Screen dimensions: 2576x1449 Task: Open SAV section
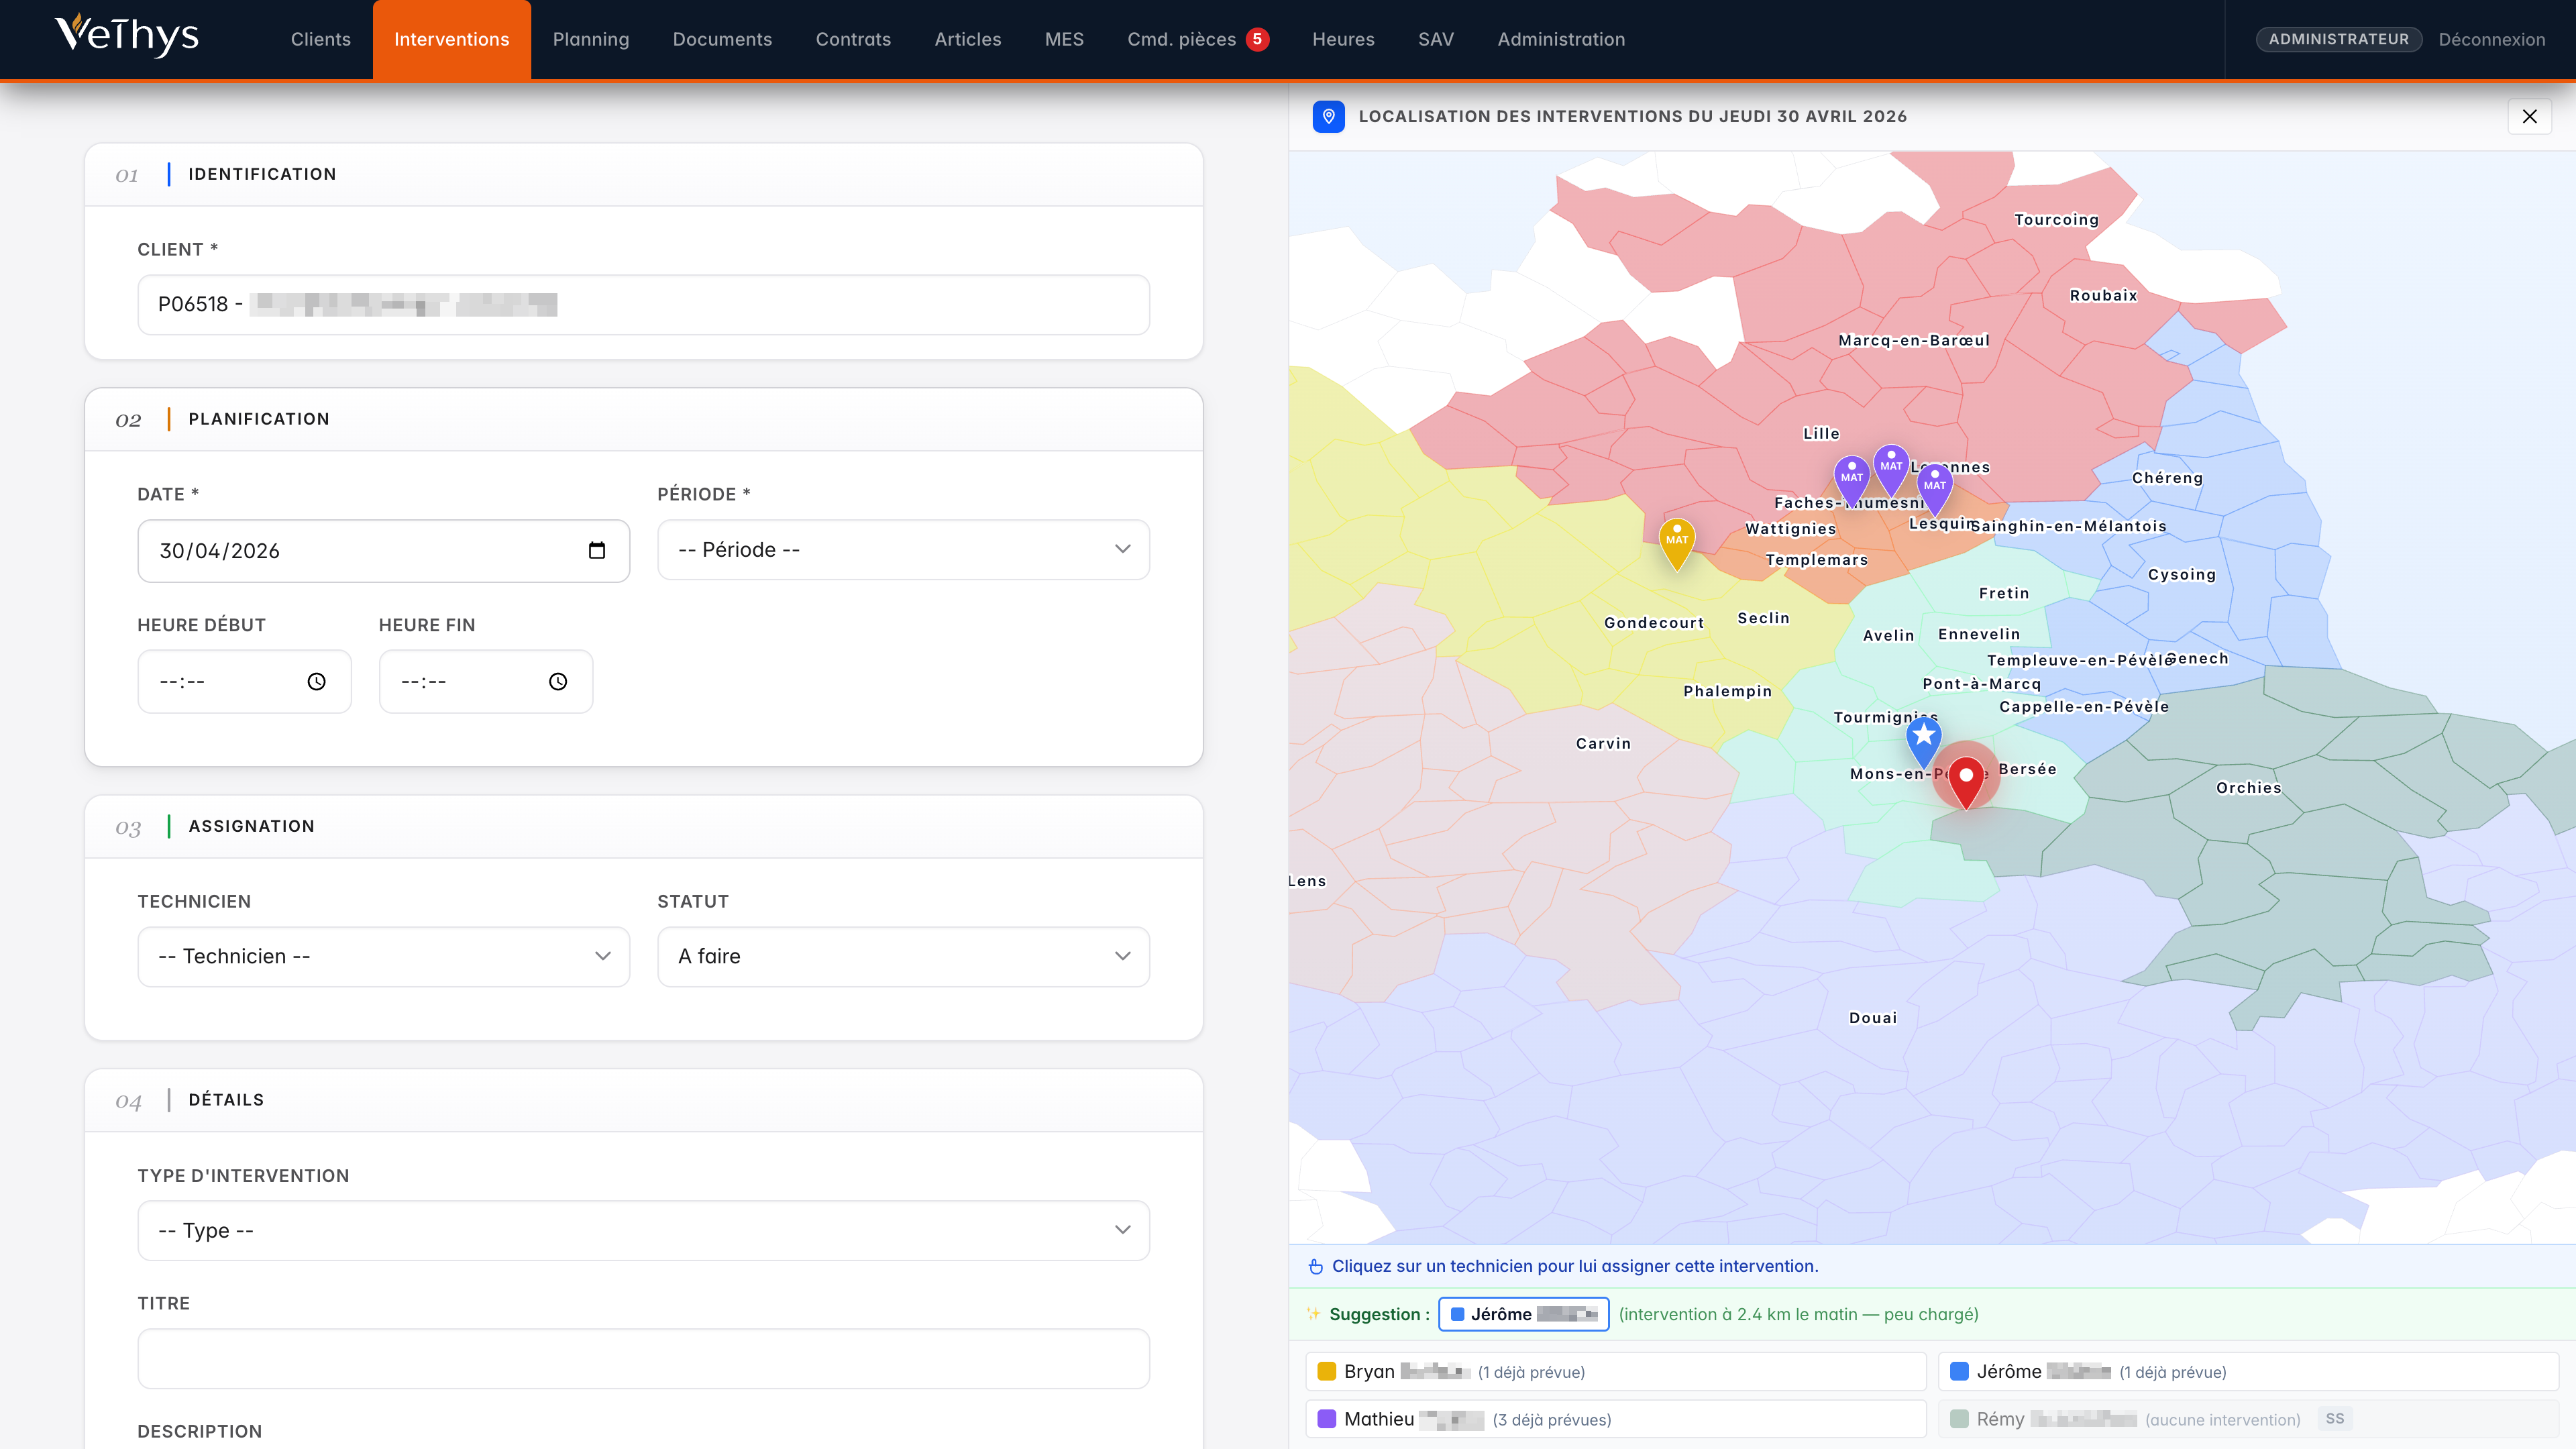click(x=1435, y=39)
